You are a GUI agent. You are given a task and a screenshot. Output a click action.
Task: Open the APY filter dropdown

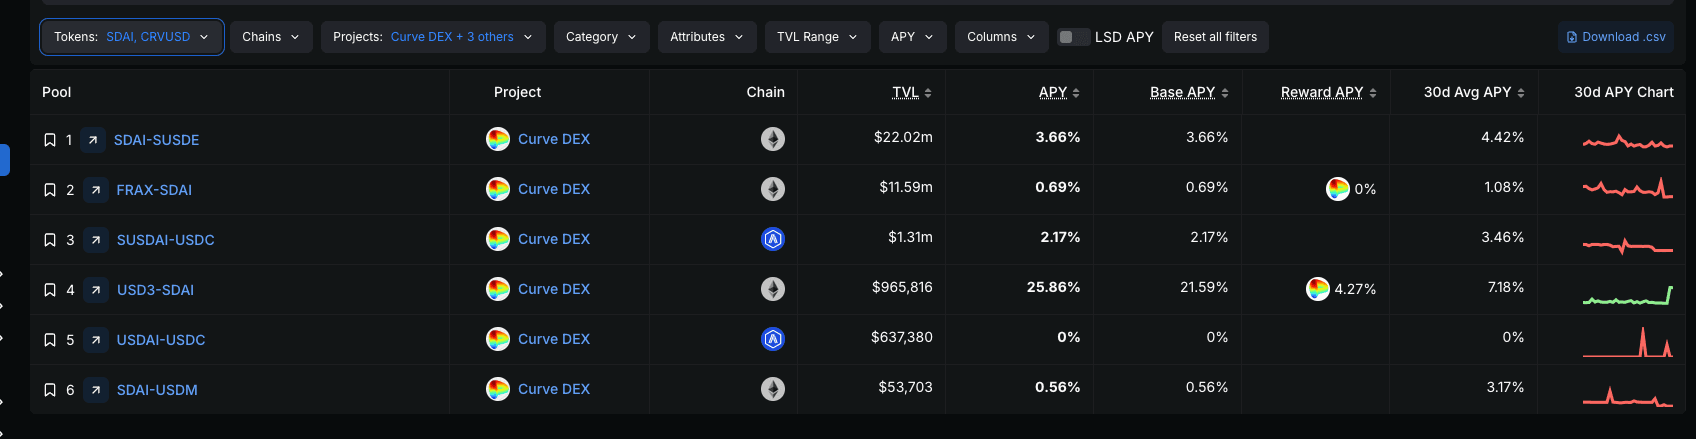click(x=913, y=37)
